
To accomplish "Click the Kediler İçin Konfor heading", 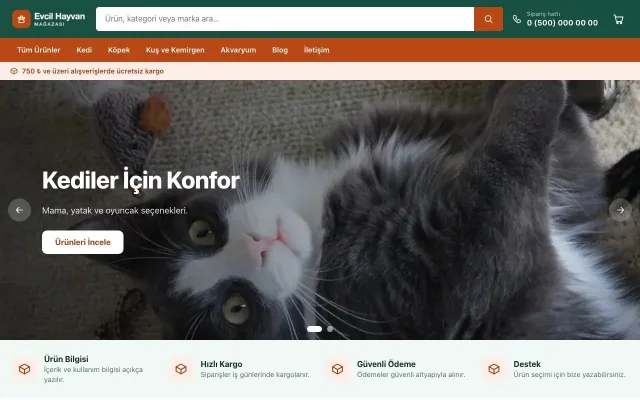I will coord(141,180).
